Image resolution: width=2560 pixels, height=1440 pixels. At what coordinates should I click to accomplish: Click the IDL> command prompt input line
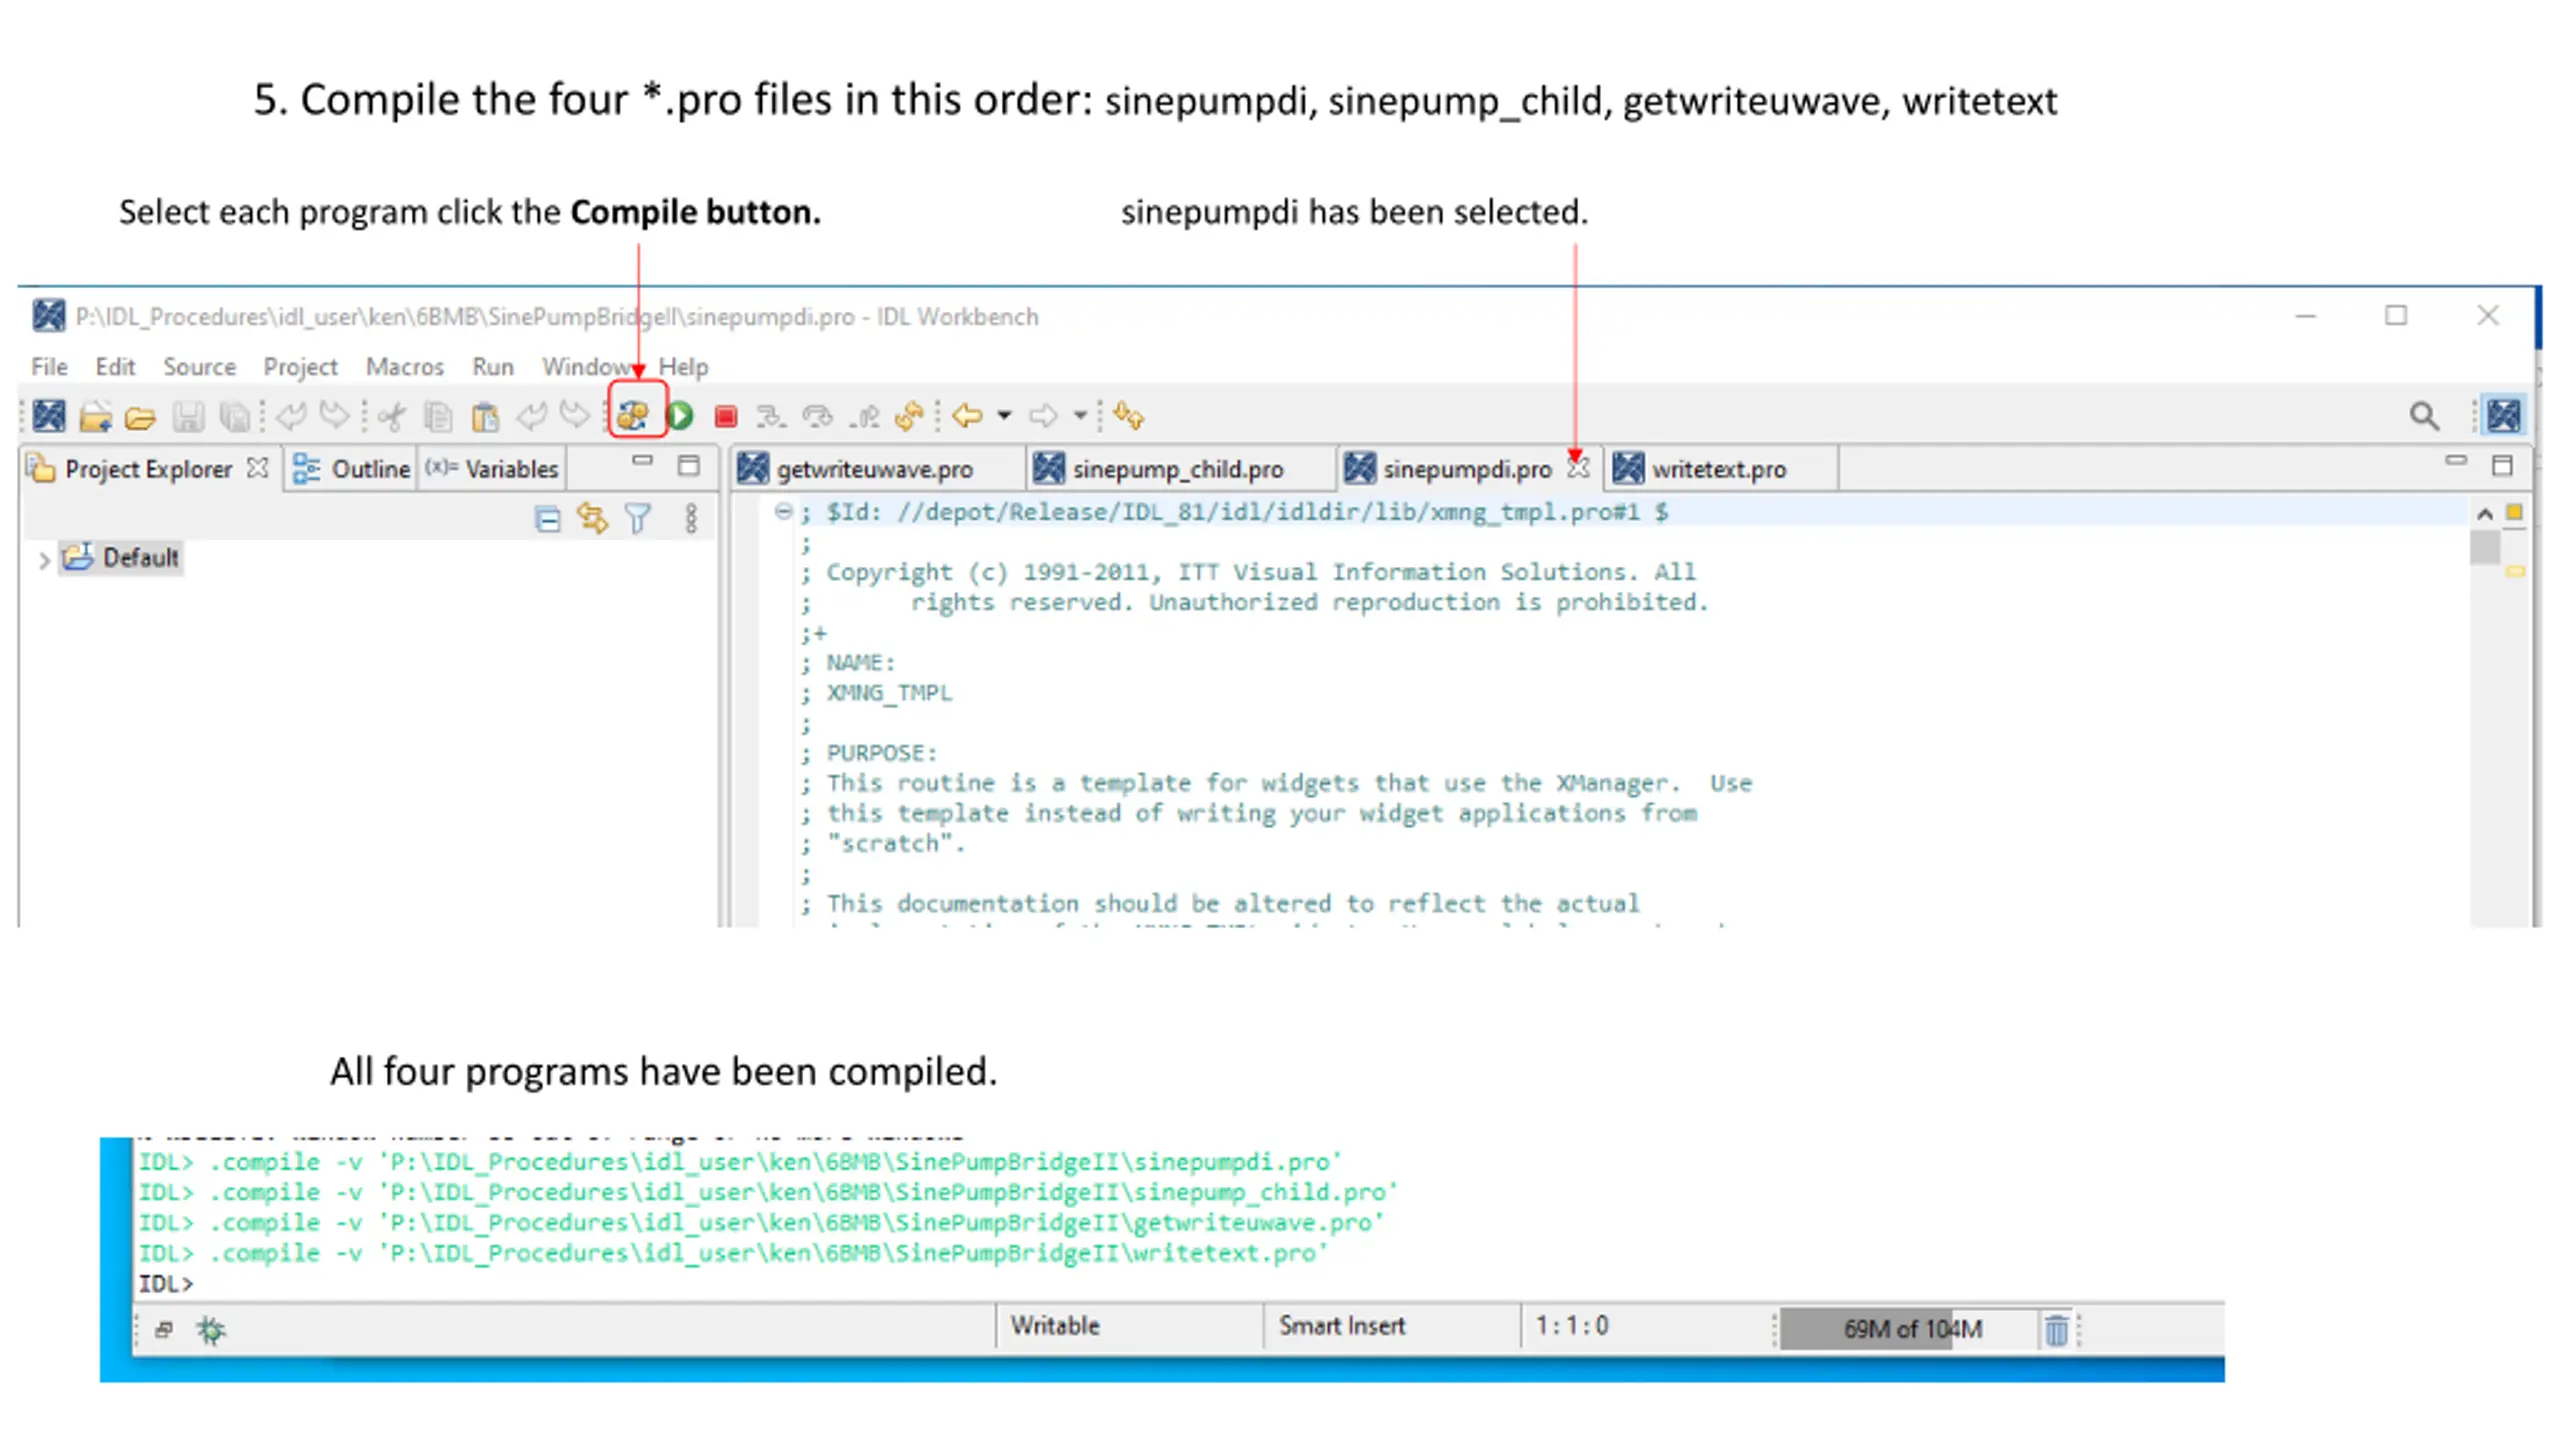coord(1178,1284)
